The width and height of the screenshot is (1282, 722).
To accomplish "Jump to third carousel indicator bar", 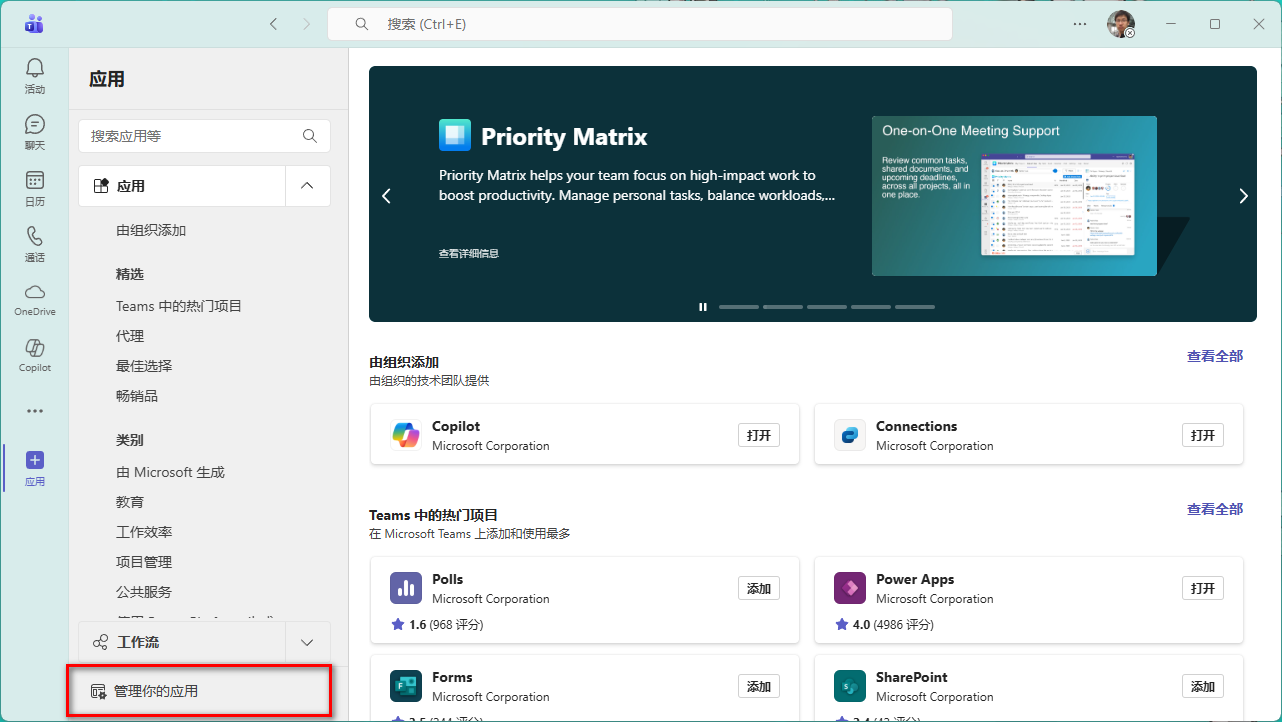I will 827,307.
